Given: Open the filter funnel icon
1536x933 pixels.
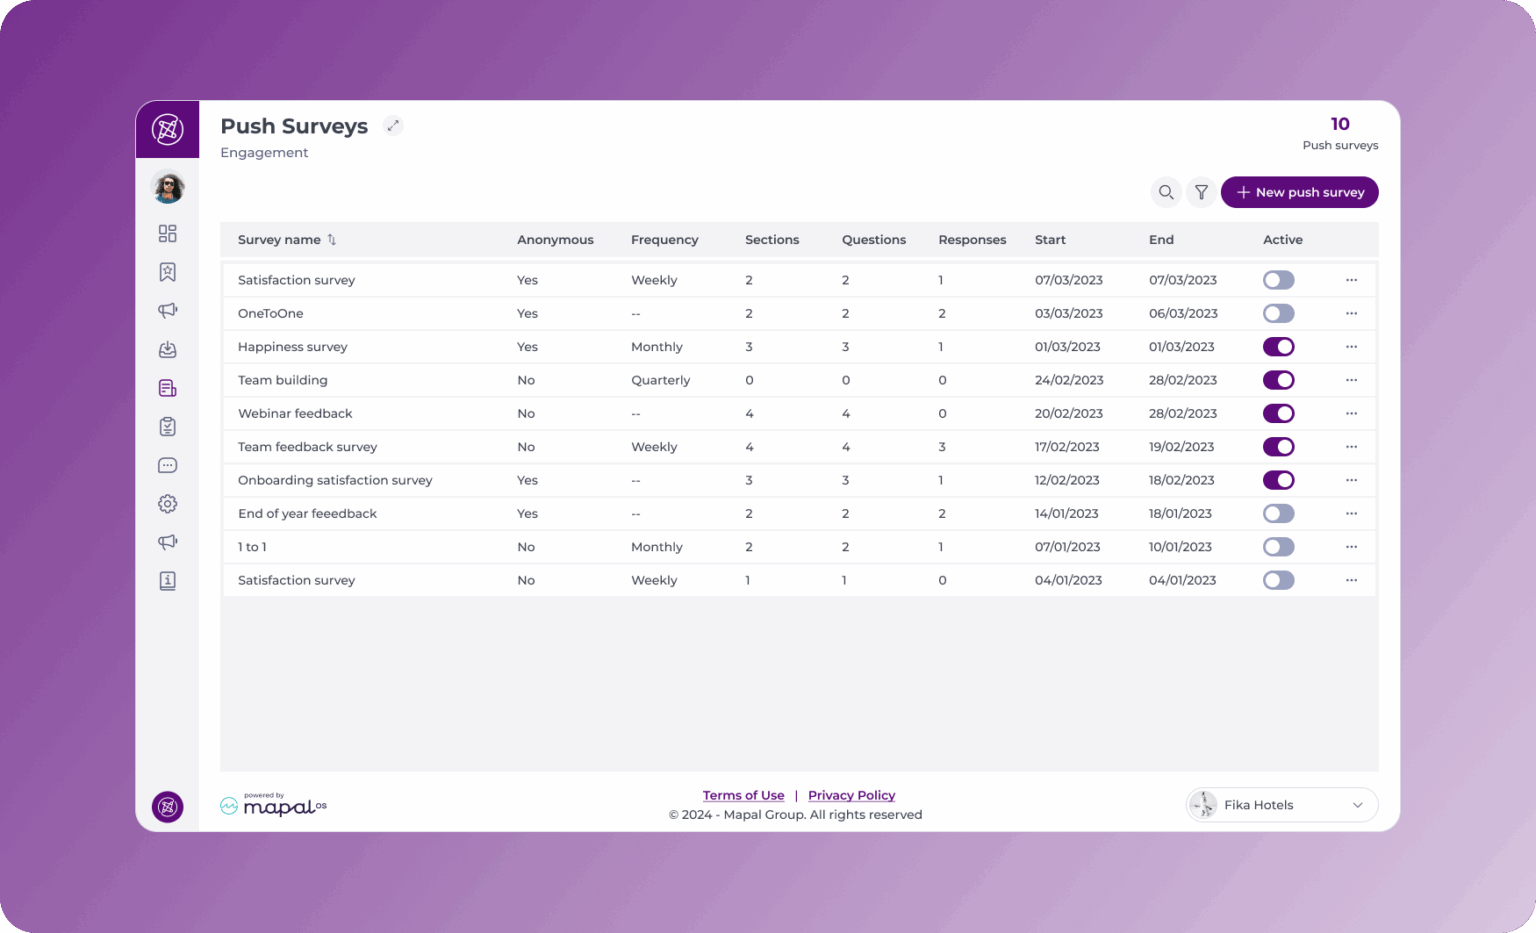Looking at the screenshot, I should click(x=1201, y=192).
